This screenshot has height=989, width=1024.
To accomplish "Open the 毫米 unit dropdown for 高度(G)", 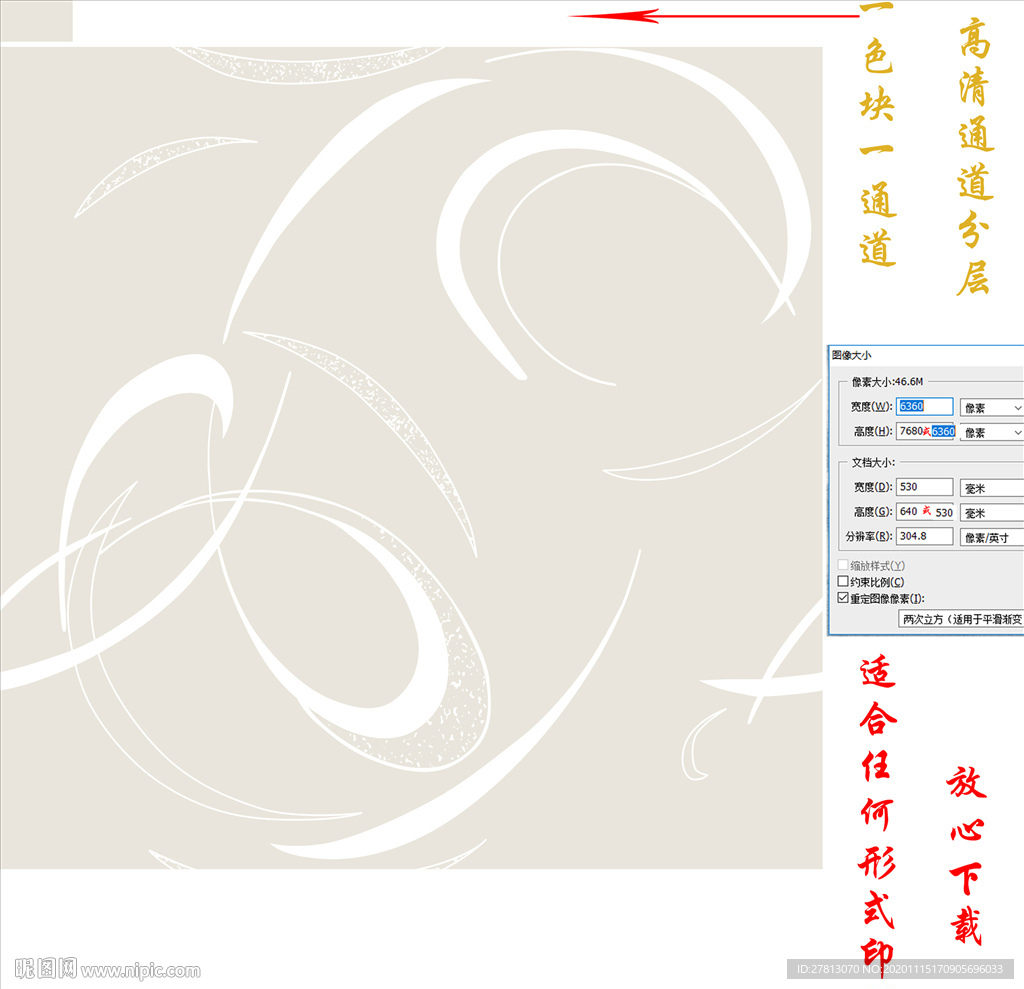I will pyautogui.click(x=991, y=513).
